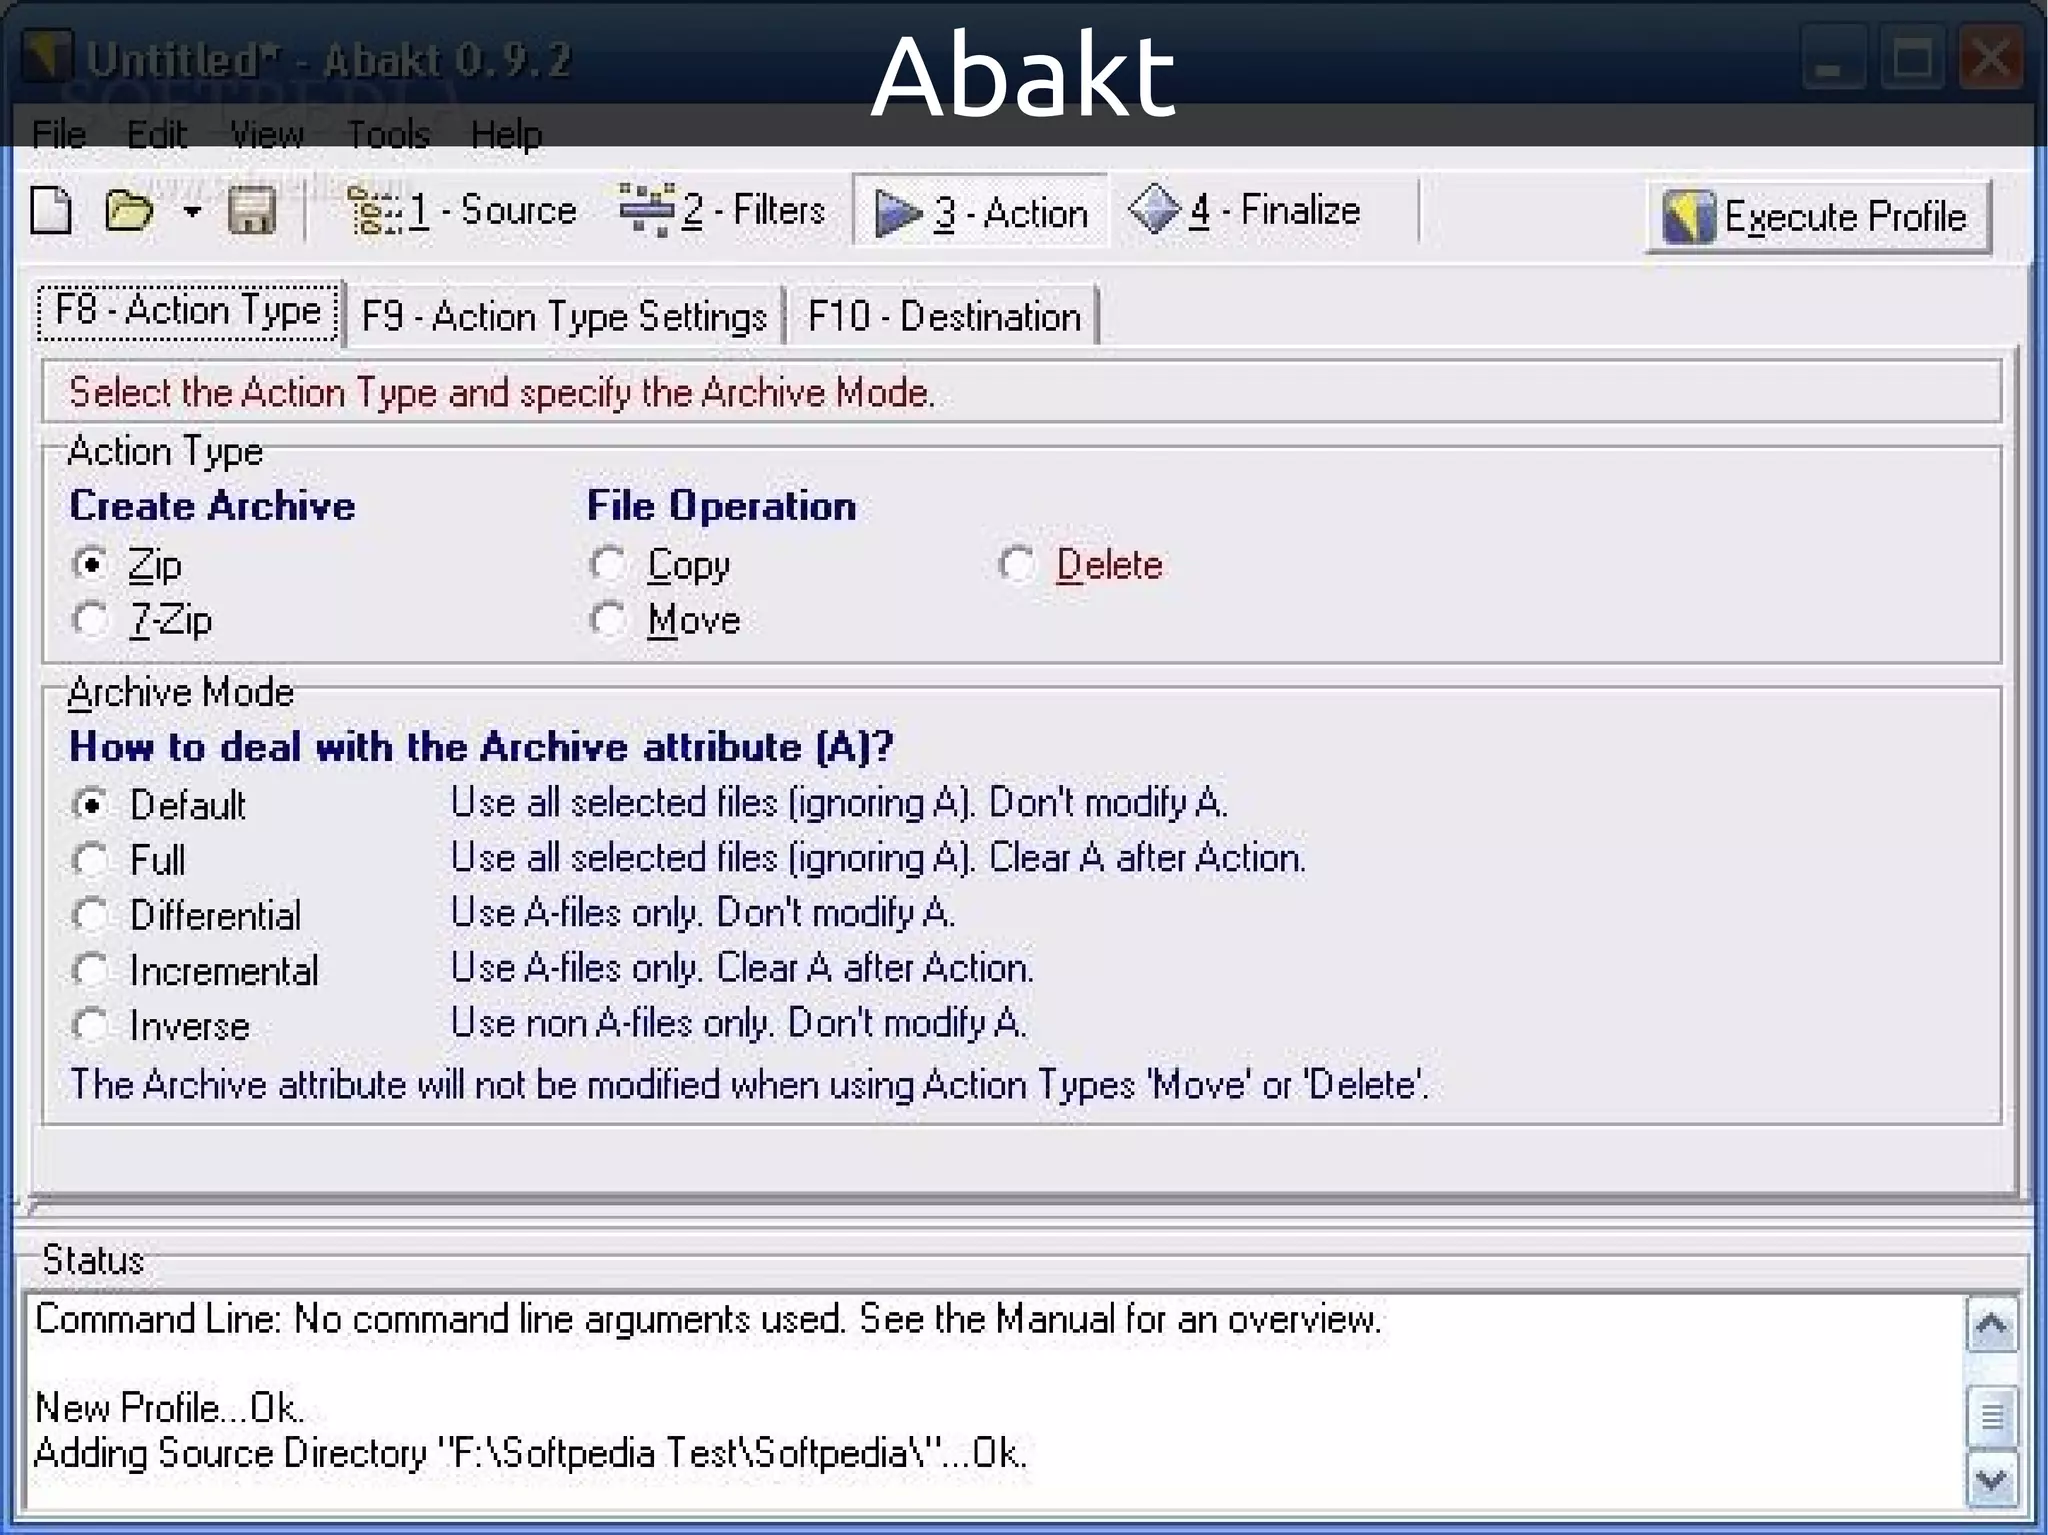Open the Help menu
This screenshot has width=2048, height=1535.
pos(506,133)
